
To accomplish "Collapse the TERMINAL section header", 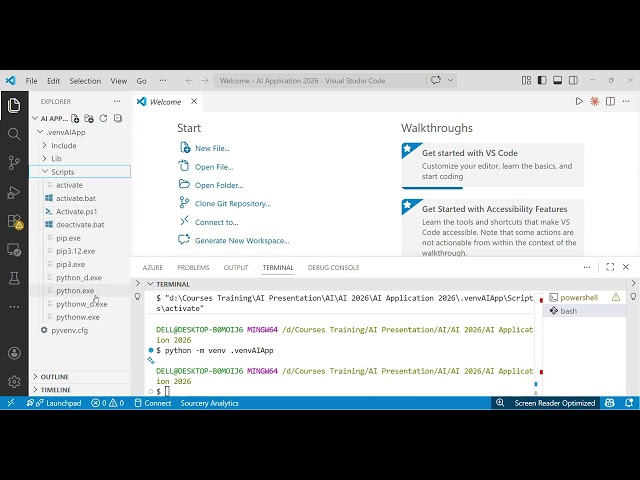I will 173,284.
